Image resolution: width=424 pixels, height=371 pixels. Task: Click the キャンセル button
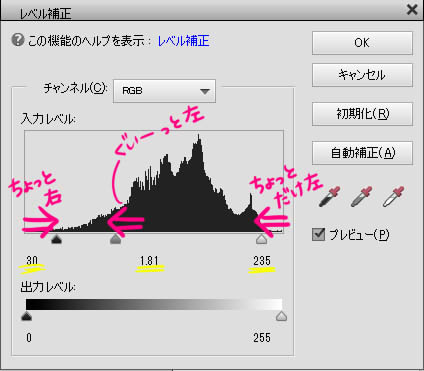click(x=362, y=75)
